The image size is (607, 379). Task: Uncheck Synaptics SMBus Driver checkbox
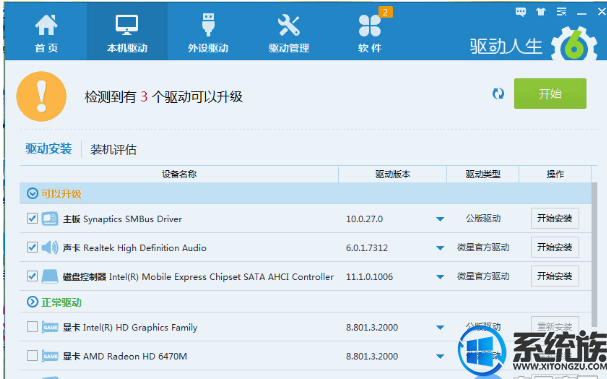click(32, 219)
